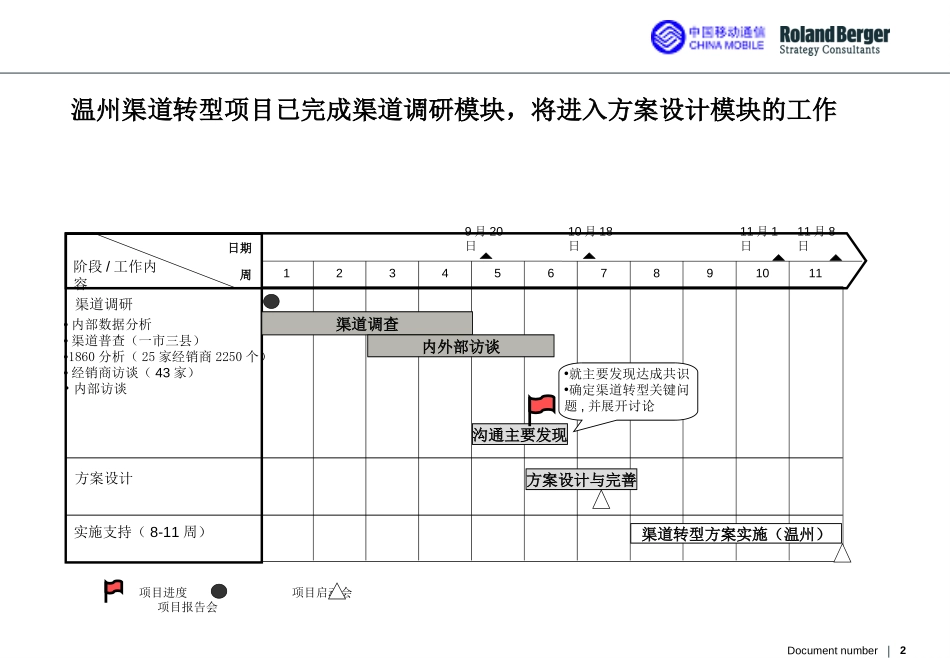This screenshot has height=658, width=950.
Task: Click the 阶段/工作内容 header label
Action: click(115, 274)
